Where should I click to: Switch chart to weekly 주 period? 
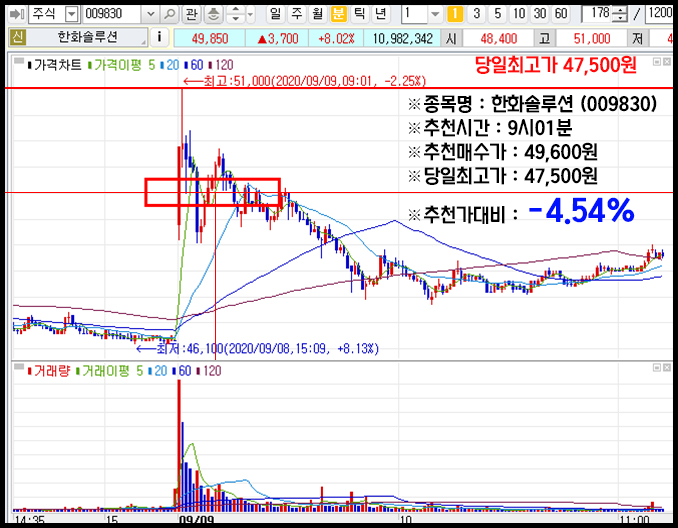point(297,14)
